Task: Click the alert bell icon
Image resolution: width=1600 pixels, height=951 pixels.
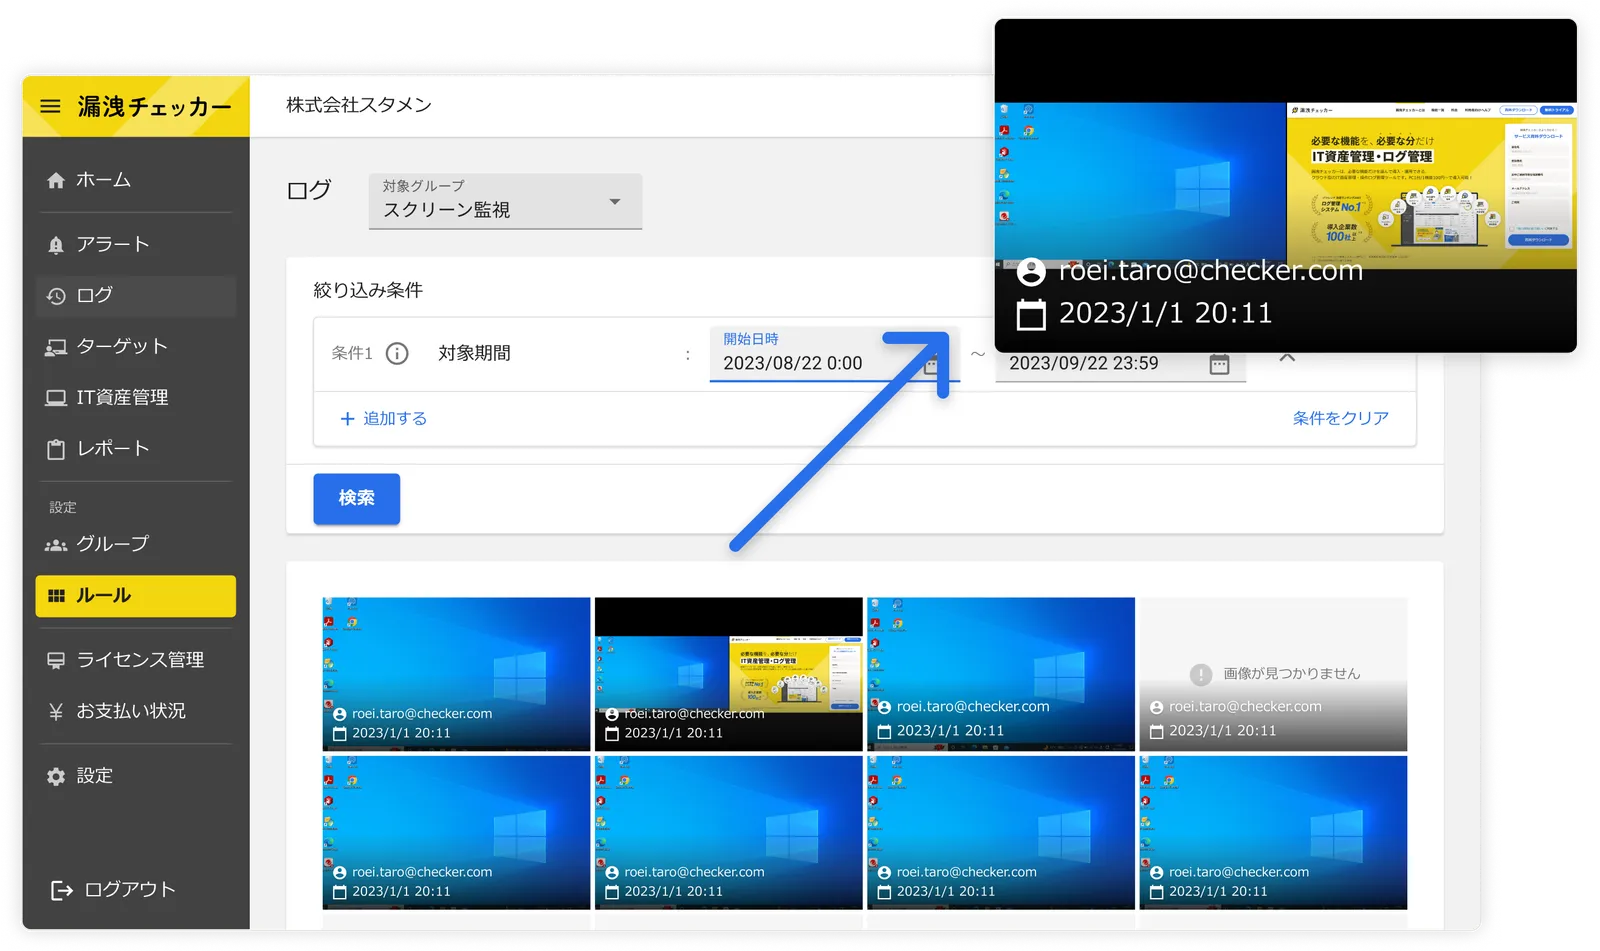Action: 56,245
